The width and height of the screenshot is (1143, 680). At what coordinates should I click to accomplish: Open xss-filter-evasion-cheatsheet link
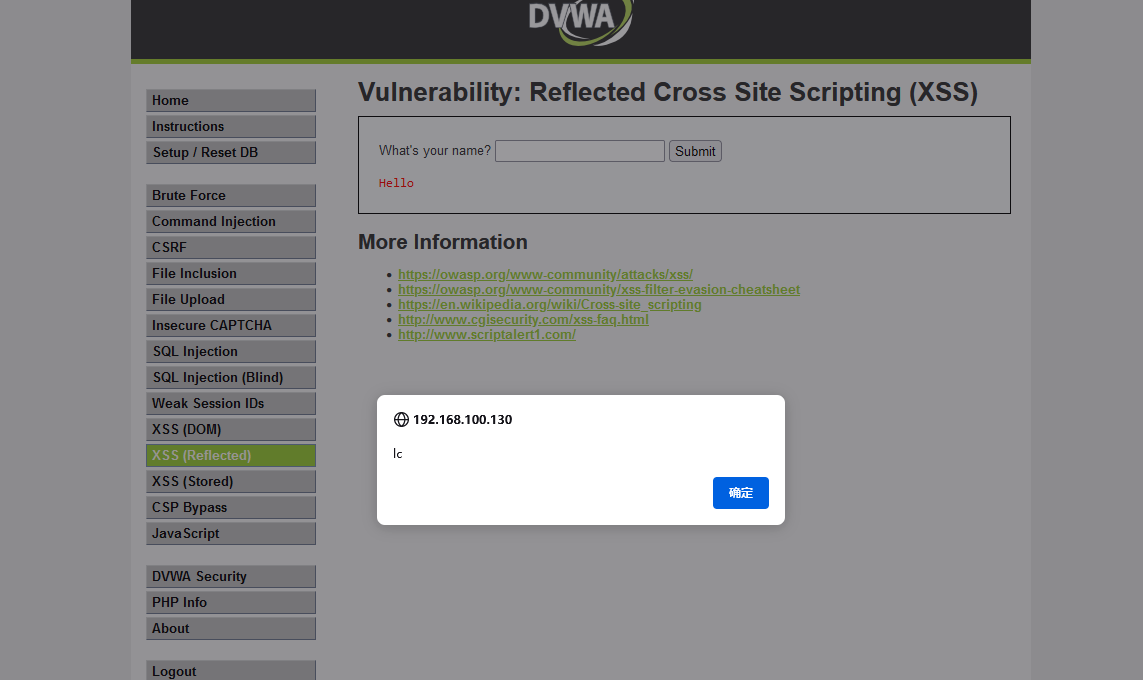coord(598,289)
